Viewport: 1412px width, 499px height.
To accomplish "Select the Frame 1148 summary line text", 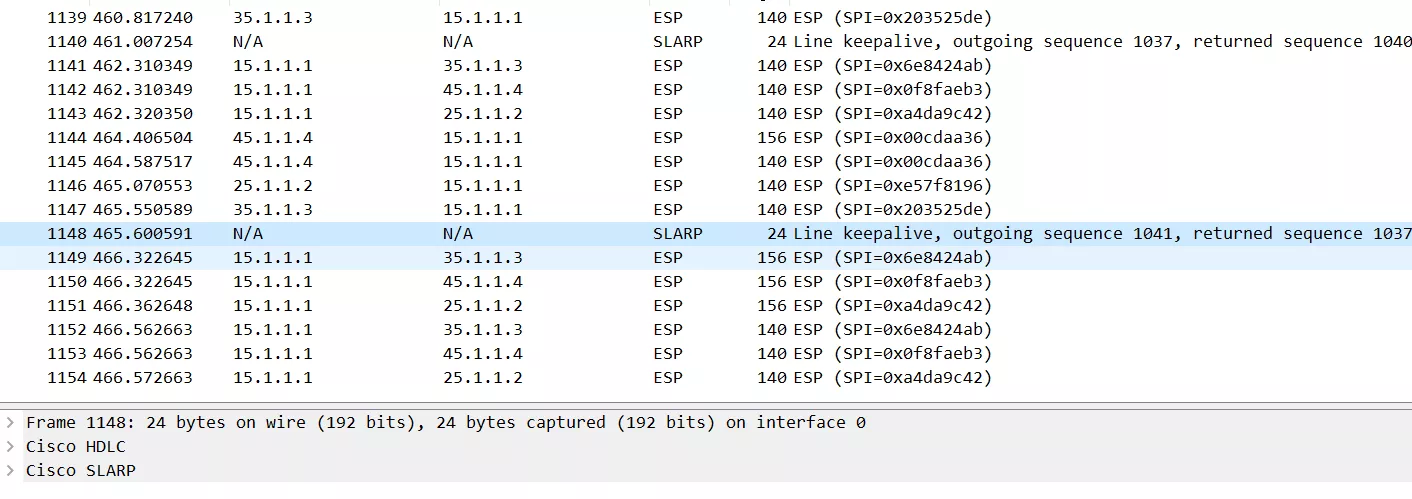I will pos(445,423).
